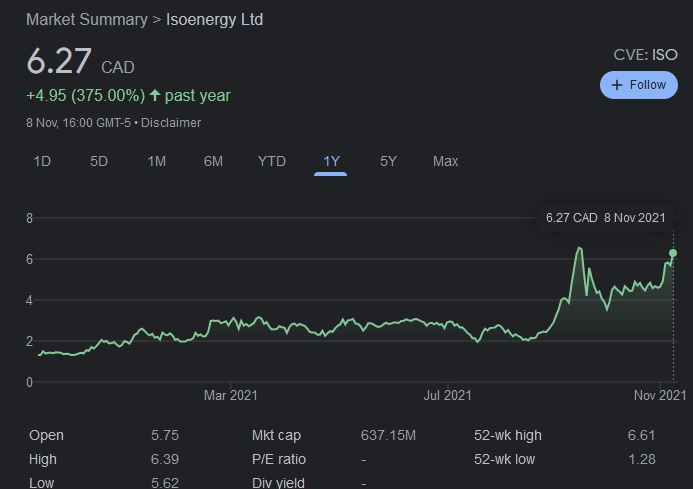Click the CVE: ISO ticker label
The image size is (693, 489).
(645, 55)
